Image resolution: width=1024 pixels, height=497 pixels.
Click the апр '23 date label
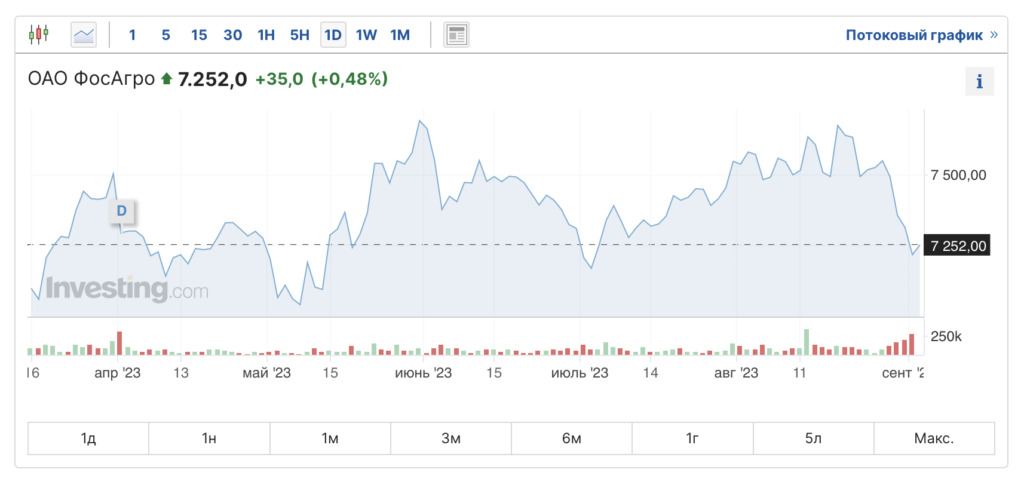click(x=118, y=374)
